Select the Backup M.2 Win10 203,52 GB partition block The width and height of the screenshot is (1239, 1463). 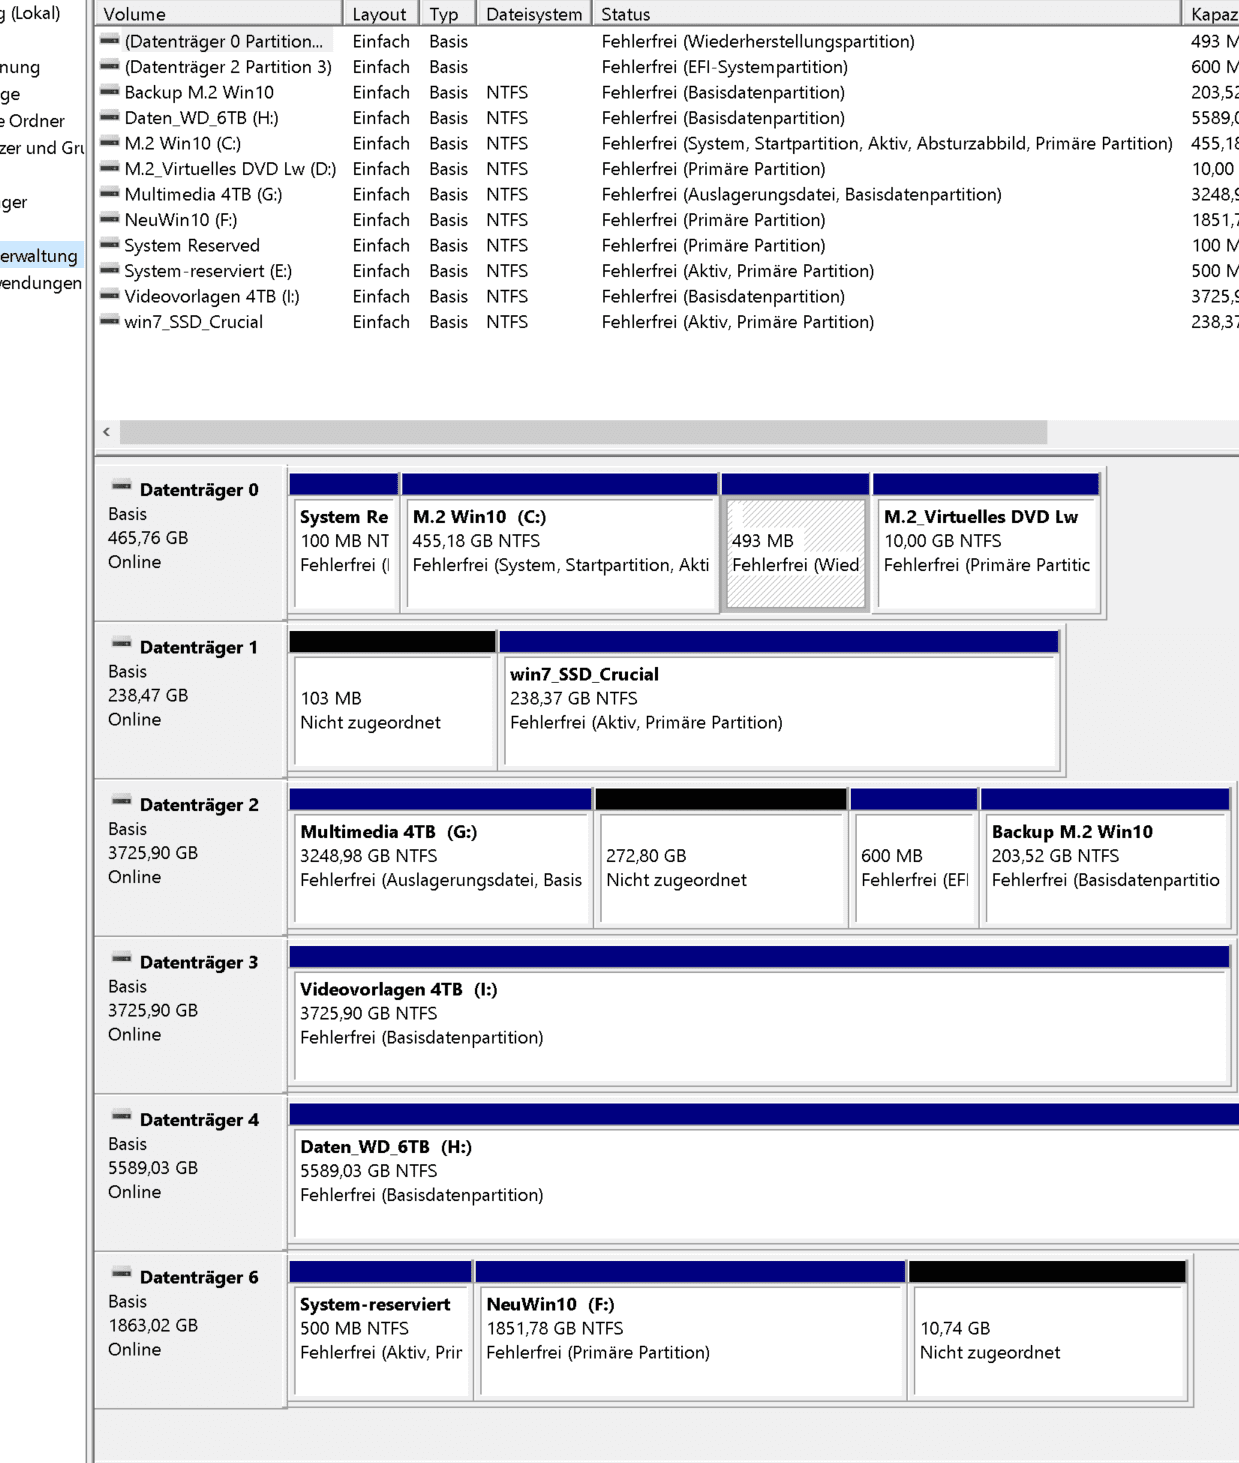(1106, 857)
